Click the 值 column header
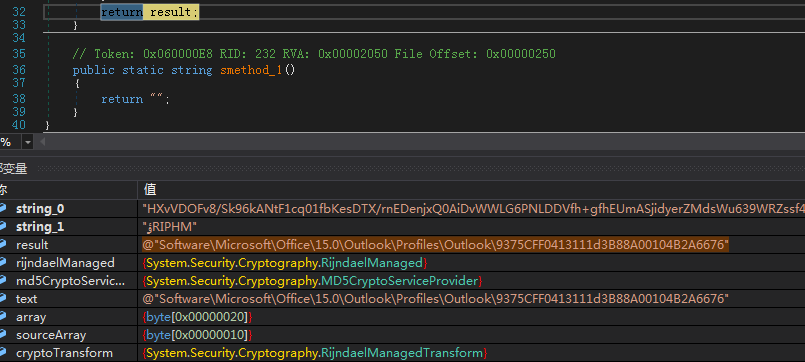This screenshot has width=805, height=362. coord(150,190)
